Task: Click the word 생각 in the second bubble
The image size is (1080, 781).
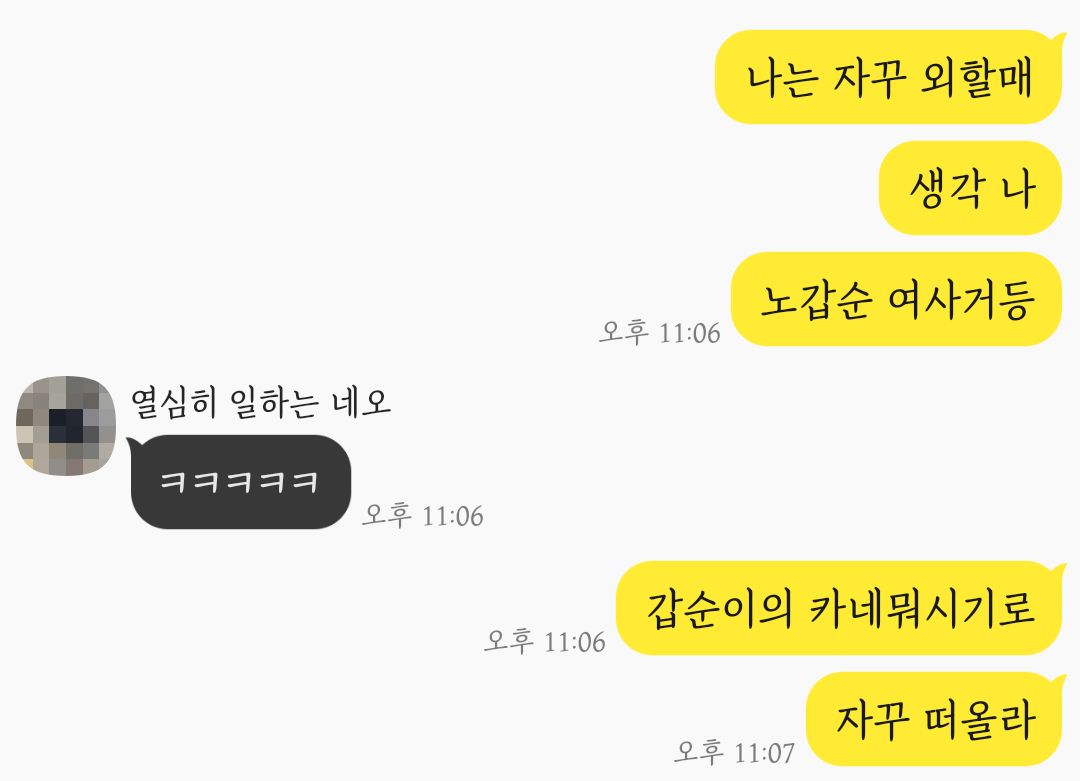Action: coord(946,189)
